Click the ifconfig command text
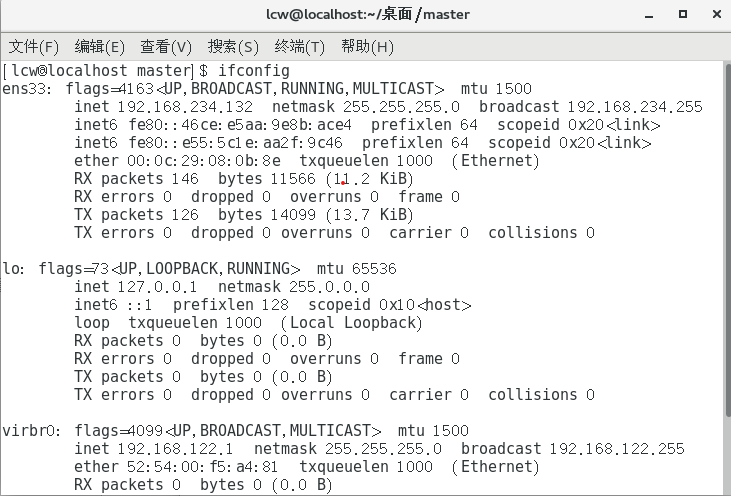 point(254,71)
